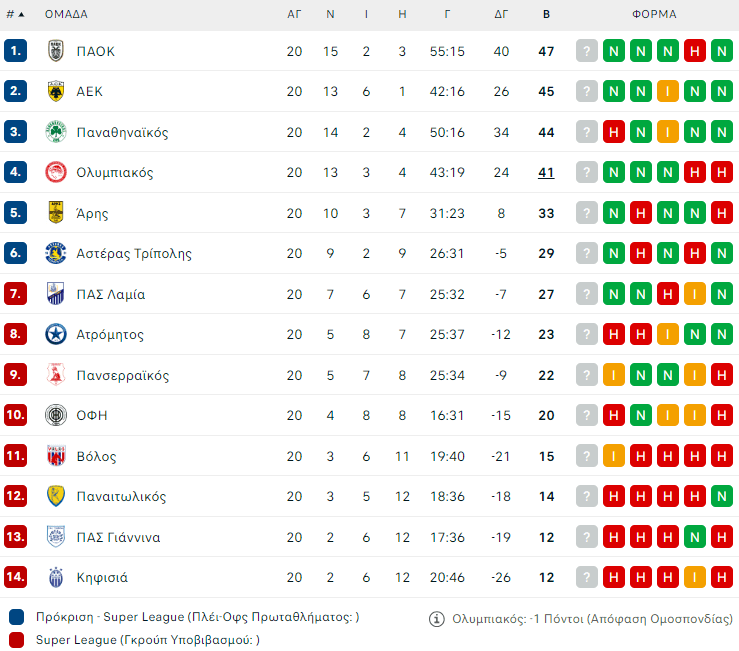Screen dimensions: 739x651
Task: Click Ολυμπιακός underlined 41 points value
Action: click(546, 173)
